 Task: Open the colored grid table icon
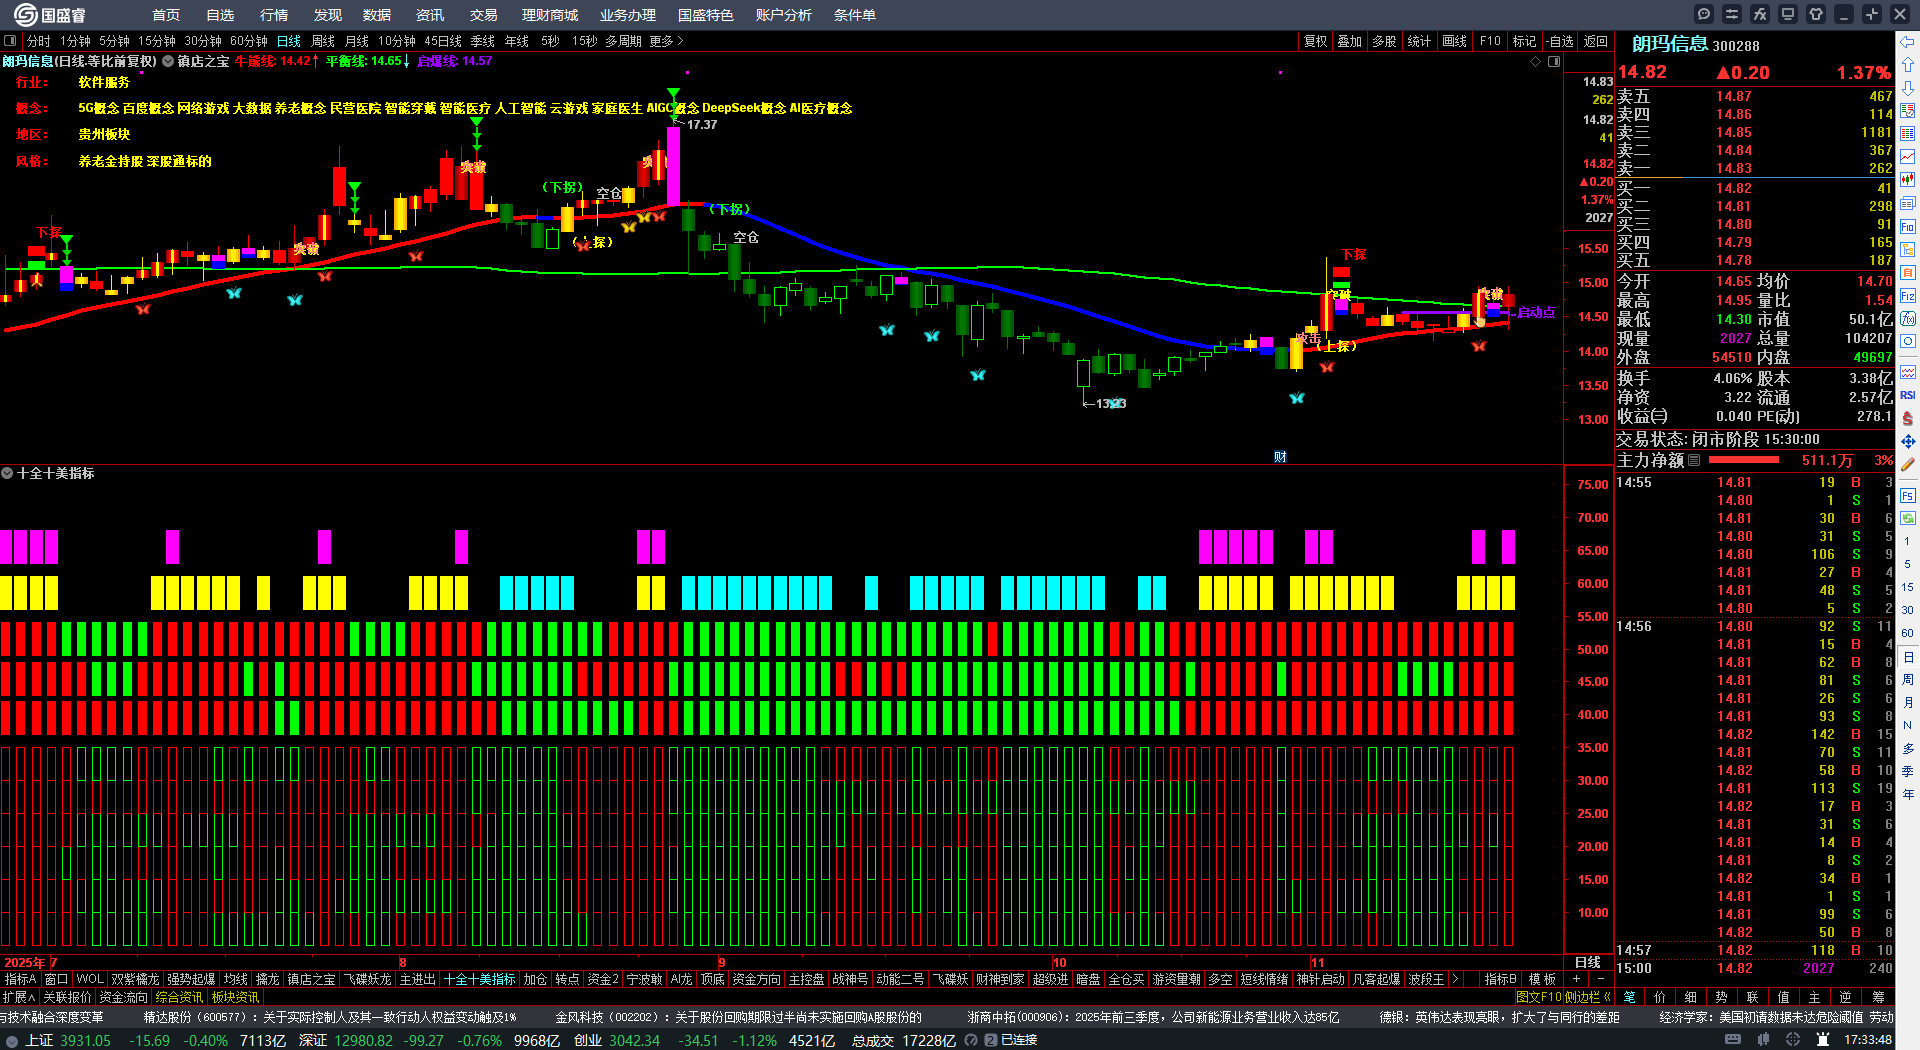(x=1908, y=134)
